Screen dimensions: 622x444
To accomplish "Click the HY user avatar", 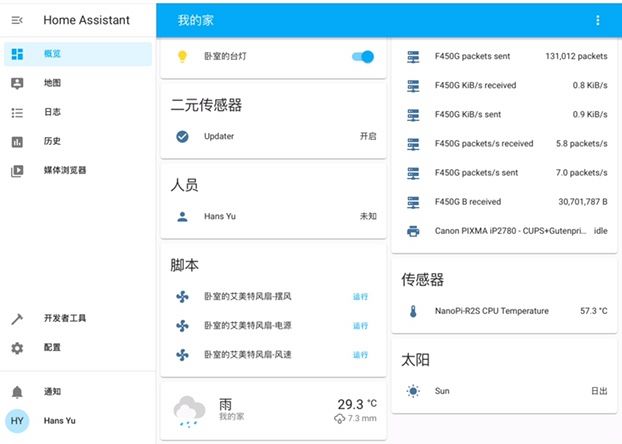I will [17, 421].
